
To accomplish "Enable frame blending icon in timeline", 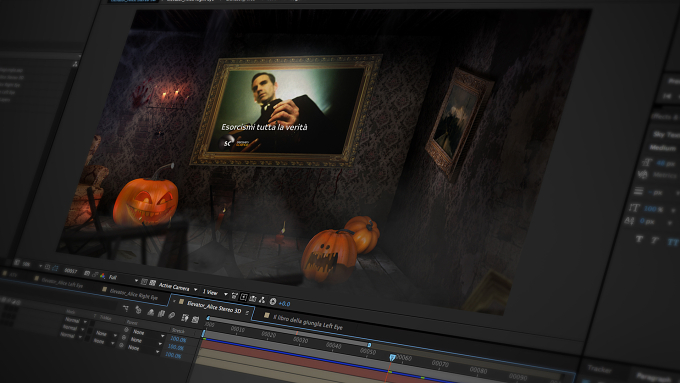I will (161, 314).
